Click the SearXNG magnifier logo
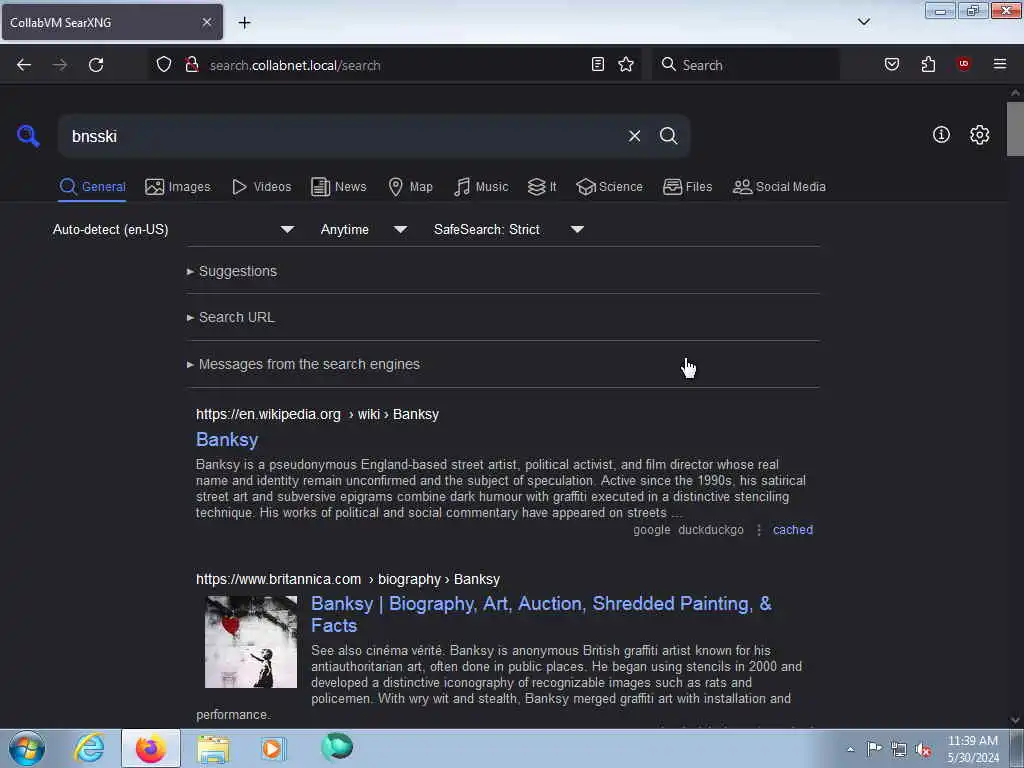Viewport: 1024px width, 768px height. pyautogui.click(x=28, y=136)
